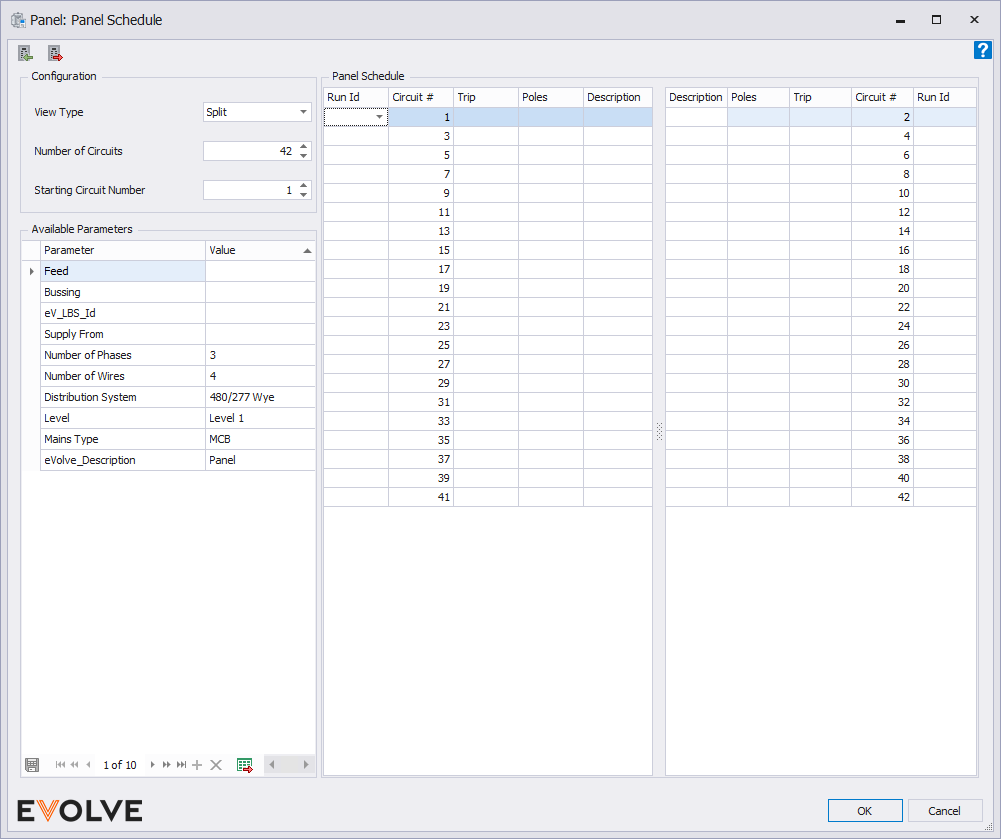1001x839 pixels.
Task: Click the delete record X icon
Action: 215,765
